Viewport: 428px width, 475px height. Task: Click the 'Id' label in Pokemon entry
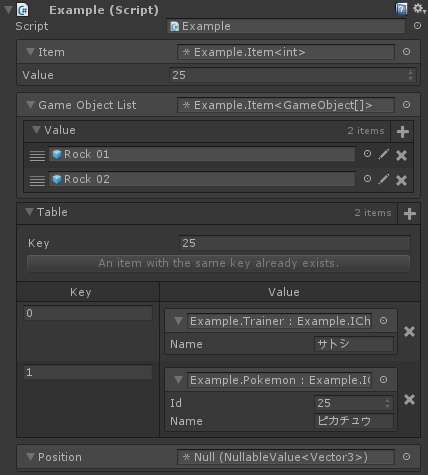point(176,403)
